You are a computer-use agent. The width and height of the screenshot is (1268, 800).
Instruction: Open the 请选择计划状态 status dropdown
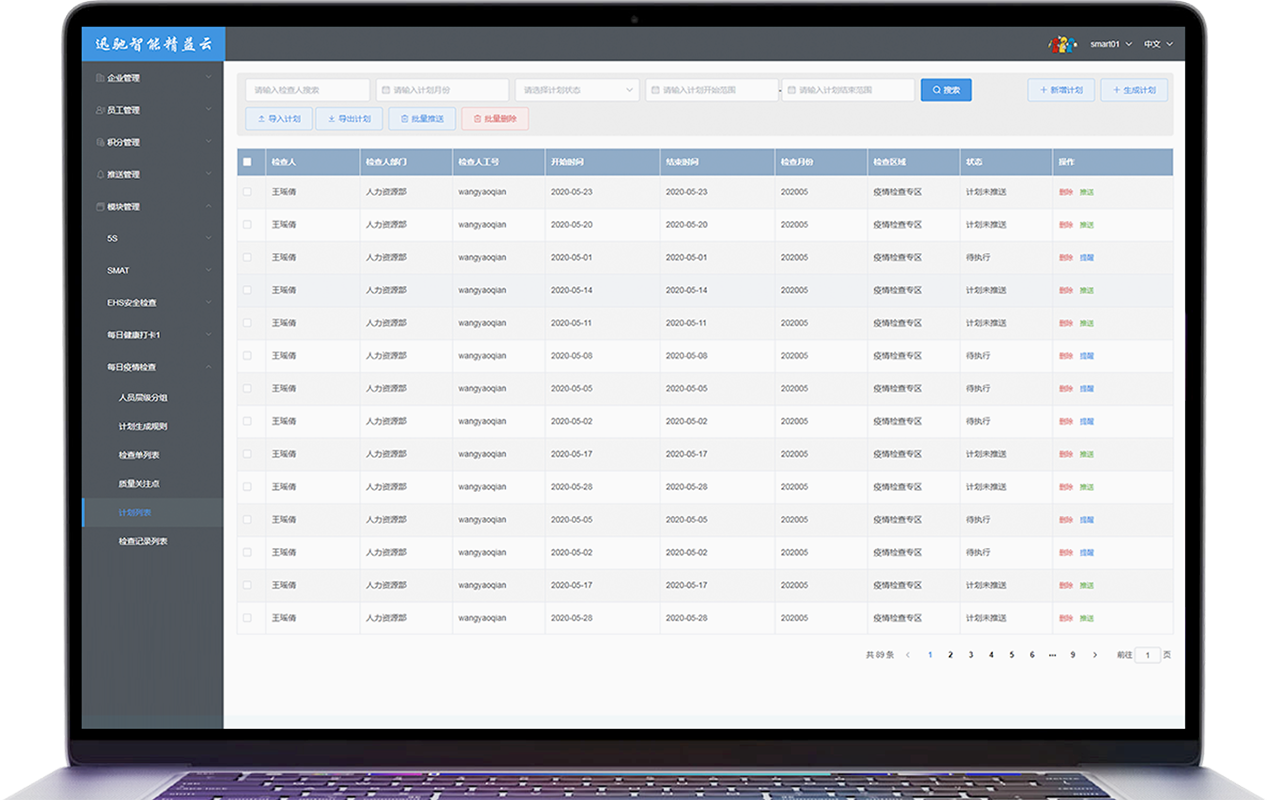(576, 90)
